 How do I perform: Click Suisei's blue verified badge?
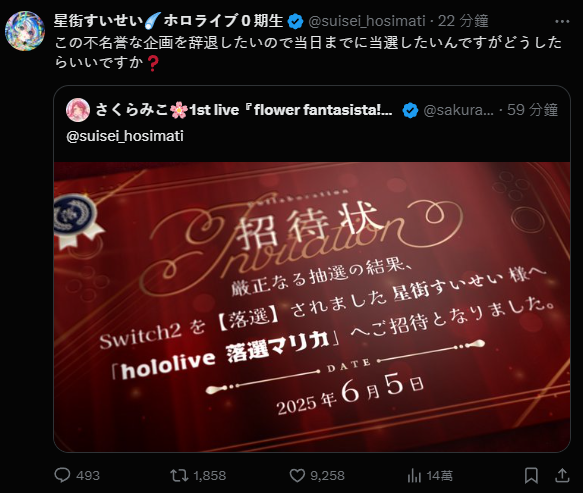point(296,21)
